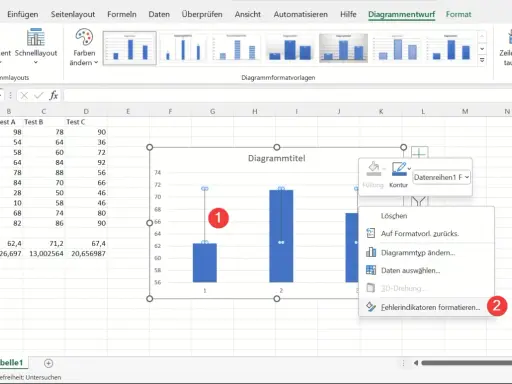Choose Fehlerindikatoren formatieren menu entry
Screen dimensions: 512x384
(427, 307)
